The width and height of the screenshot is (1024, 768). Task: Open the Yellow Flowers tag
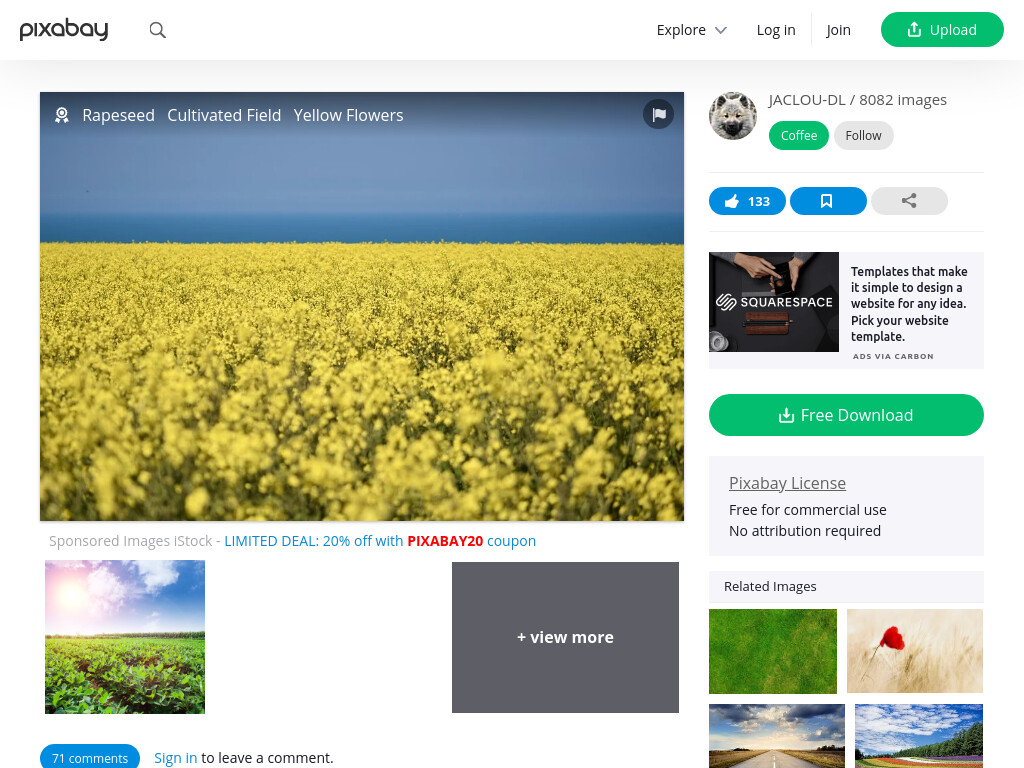(348, 116)
